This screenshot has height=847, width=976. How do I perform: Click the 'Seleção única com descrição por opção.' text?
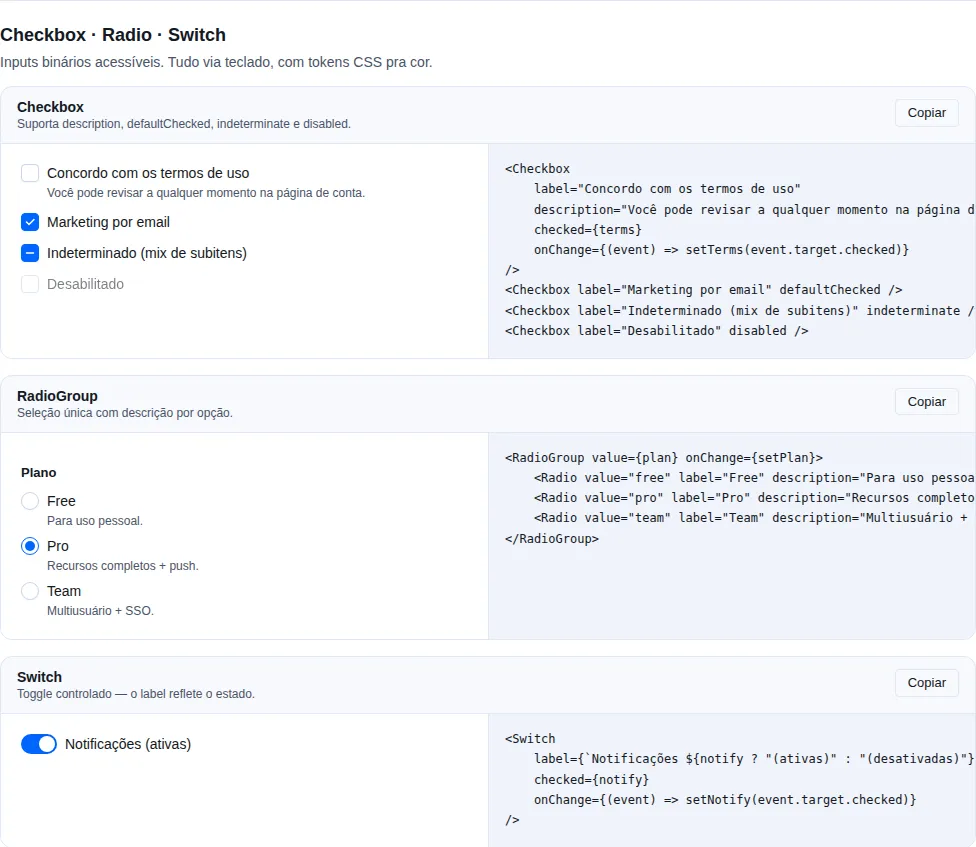[x=124, y=413]
